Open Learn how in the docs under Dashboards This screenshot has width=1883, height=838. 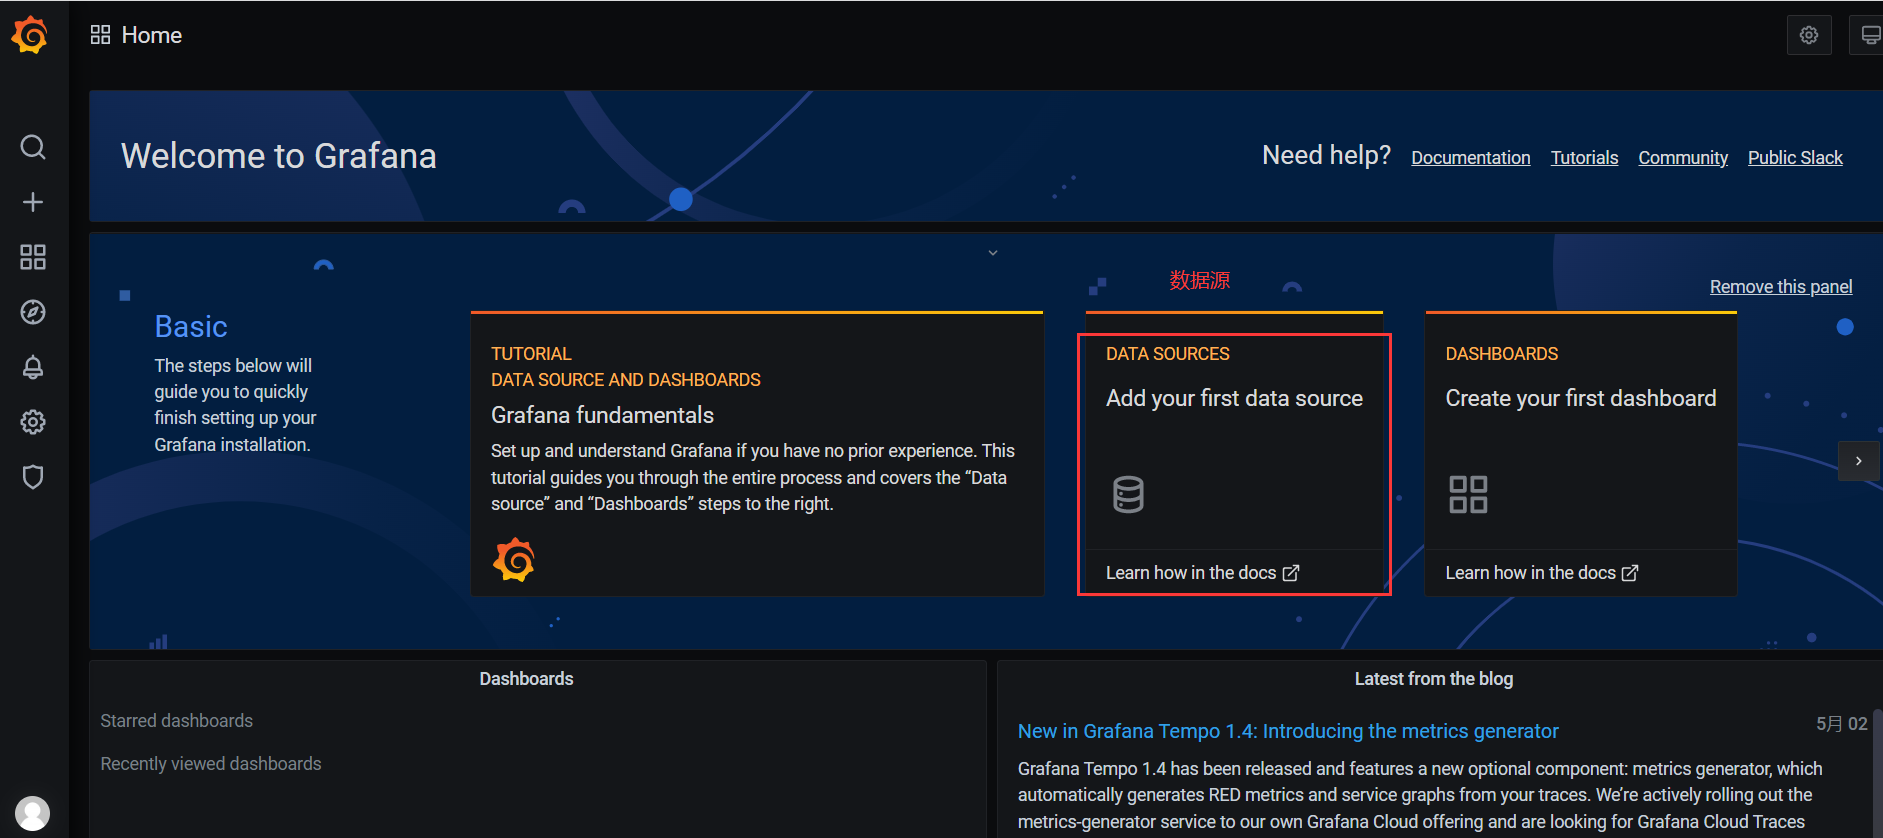click(1541, 573)
